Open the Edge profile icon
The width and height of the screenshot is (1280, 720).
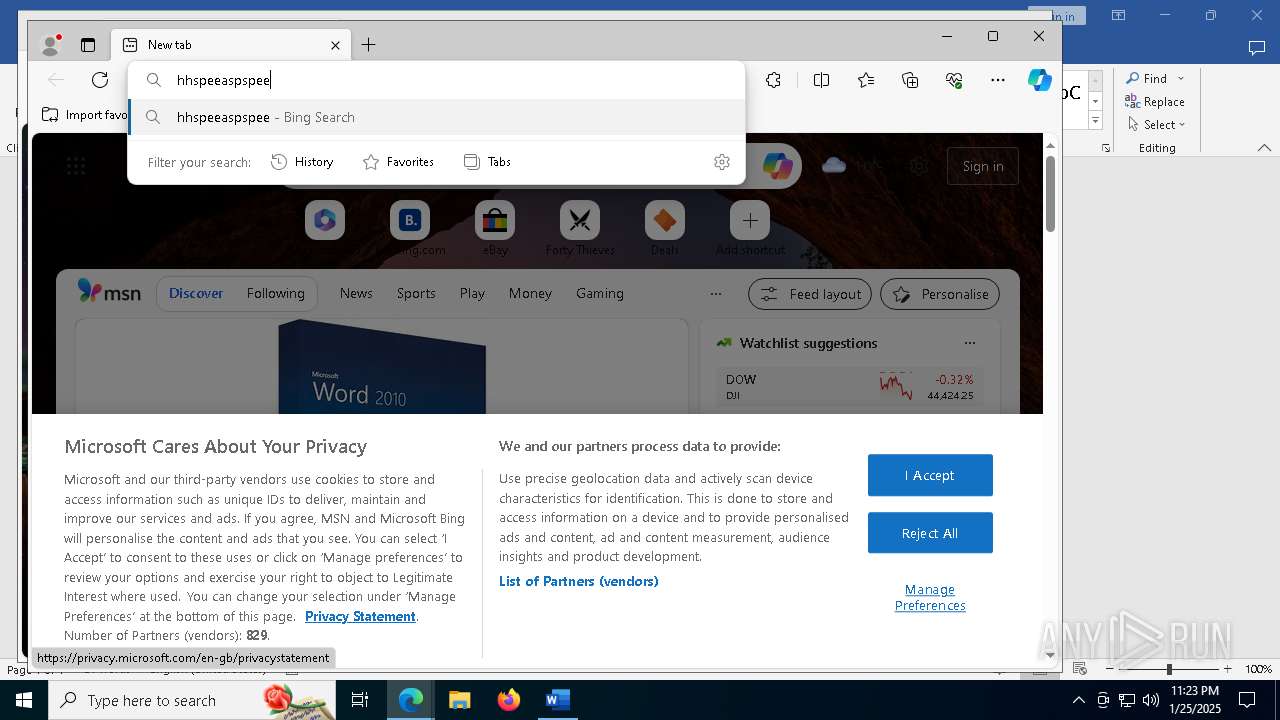point(50,45)
